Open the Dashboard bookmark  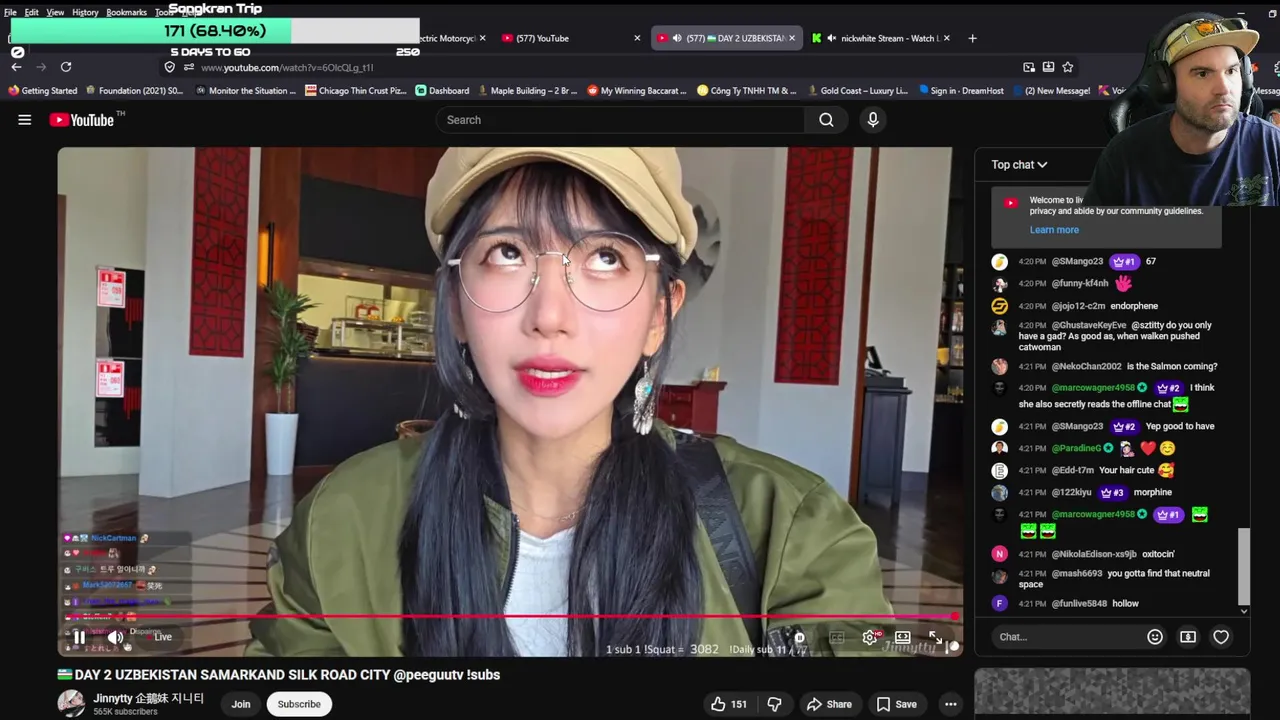tap(442, 90)
